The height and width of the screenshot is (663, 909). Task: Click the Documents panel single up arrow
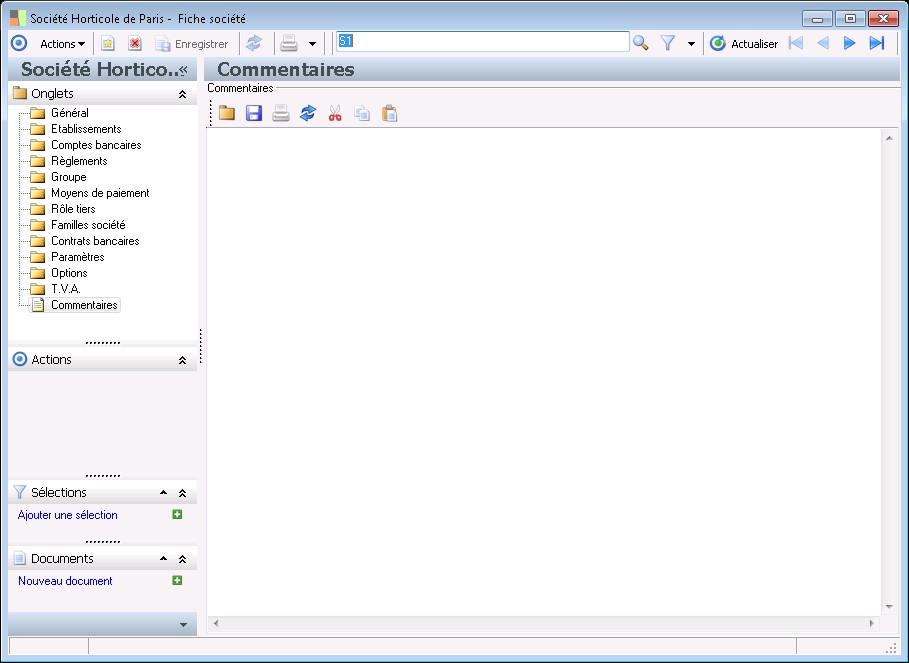click(163, 559)
